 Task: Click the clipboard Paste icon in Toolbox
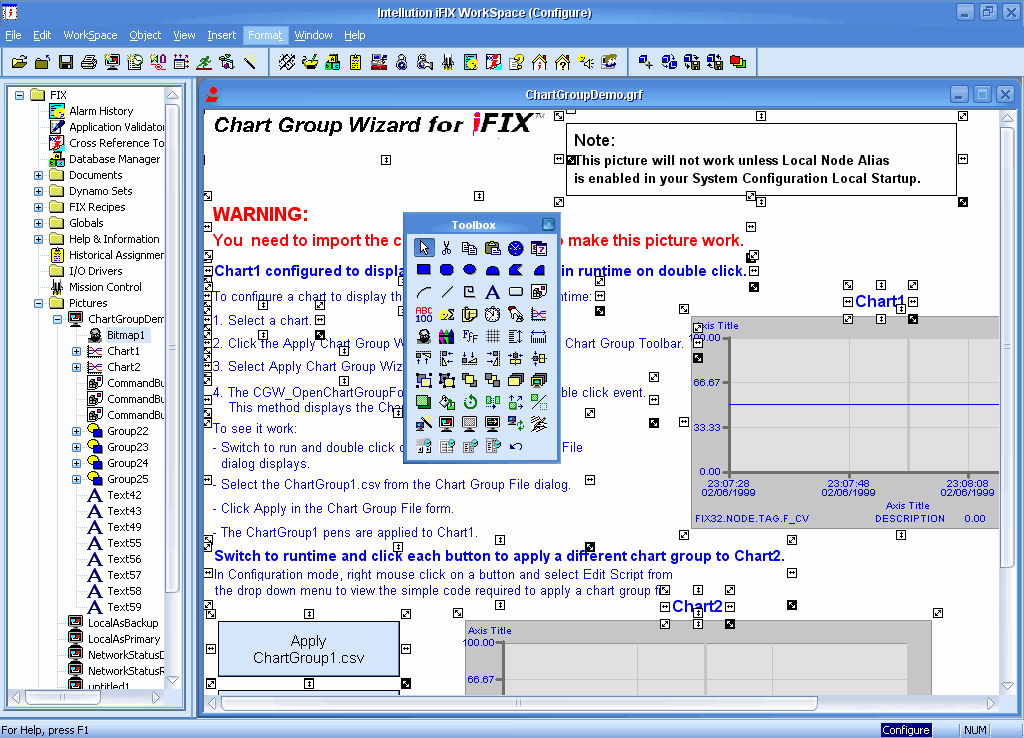pyautogui.click(x=492, y=248)
